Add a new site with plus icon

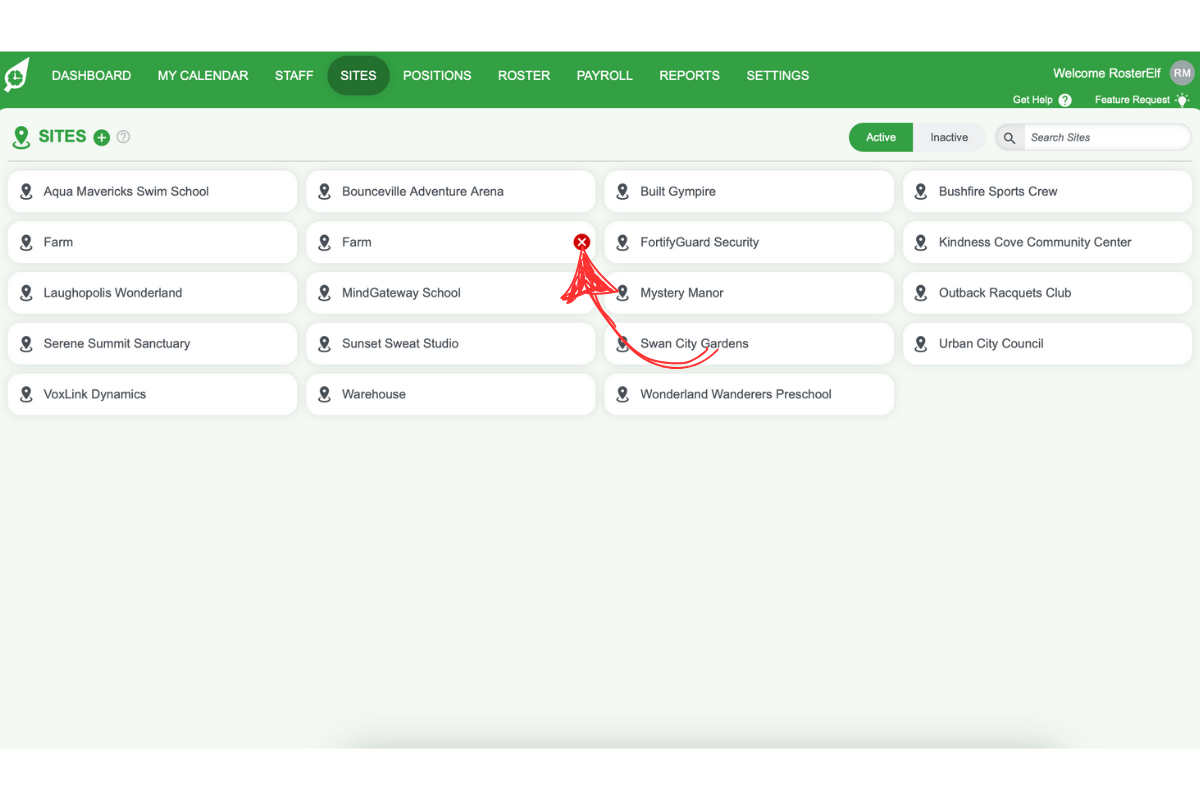coord(101,138)
